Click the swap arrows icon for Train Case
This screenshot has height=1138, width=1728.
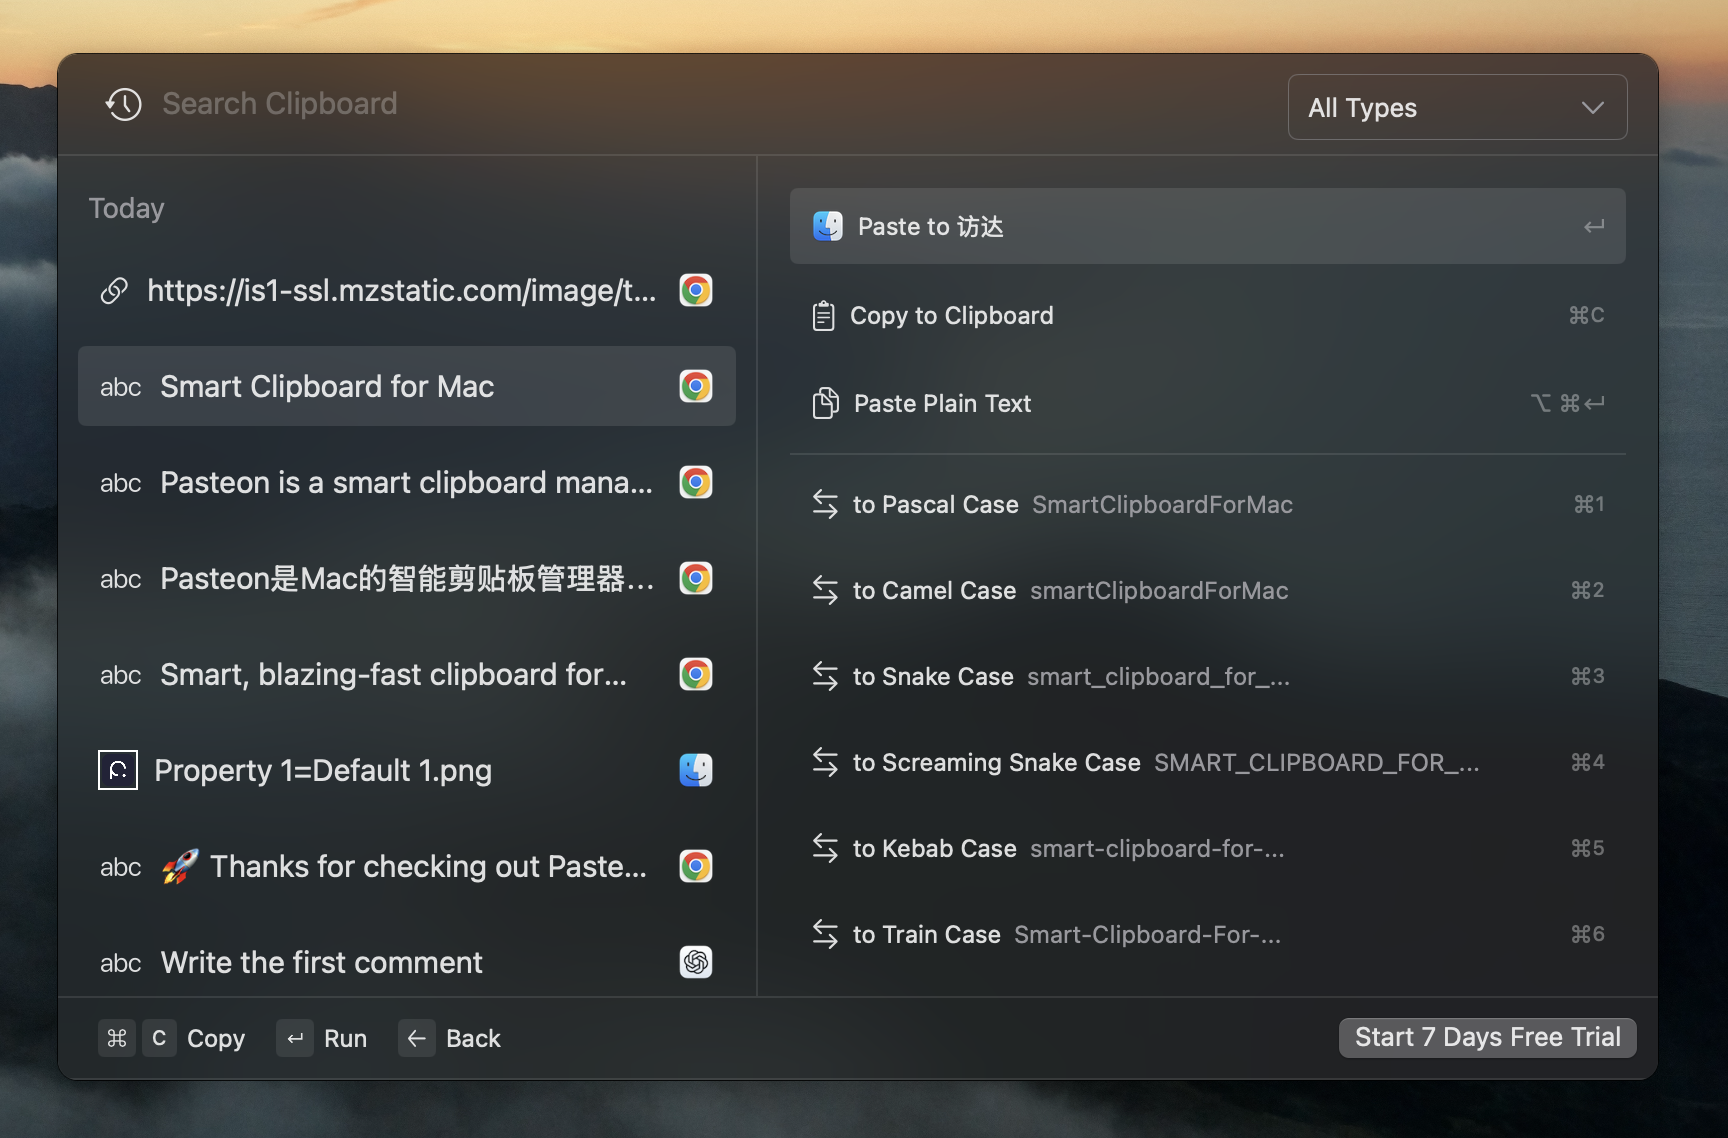click(x=825, y=934)
